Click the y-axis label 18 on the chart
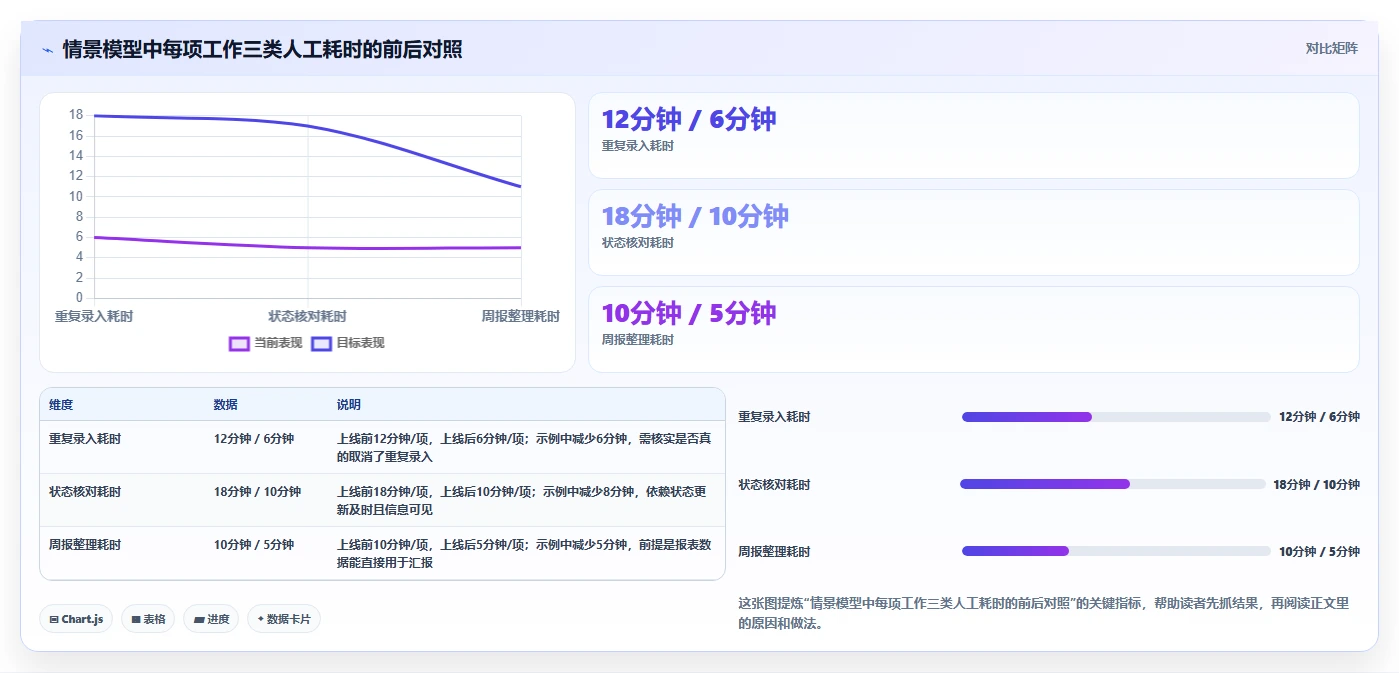Image resolution: width=1399 pixels, height=673 pixels. tap(76, 115)
